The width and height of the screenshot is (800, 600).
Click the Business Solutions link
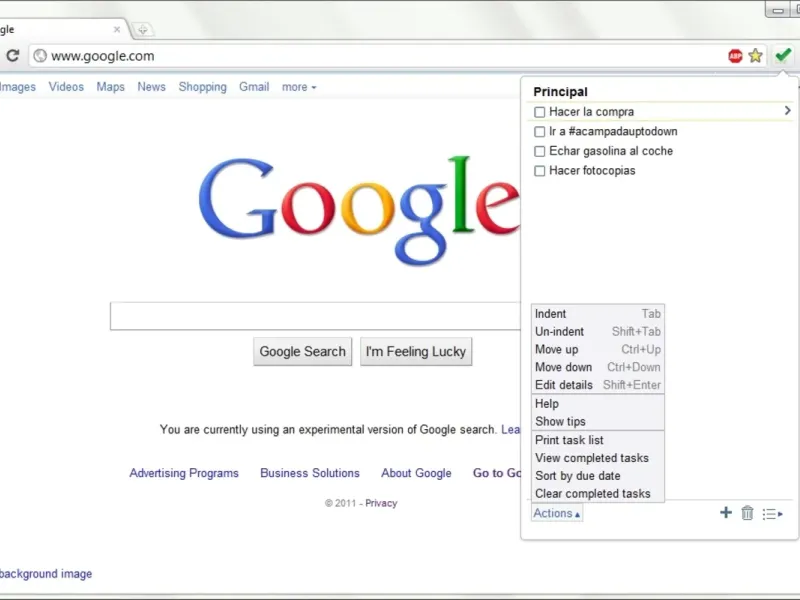pyautogui.click(x=310, y=473)
